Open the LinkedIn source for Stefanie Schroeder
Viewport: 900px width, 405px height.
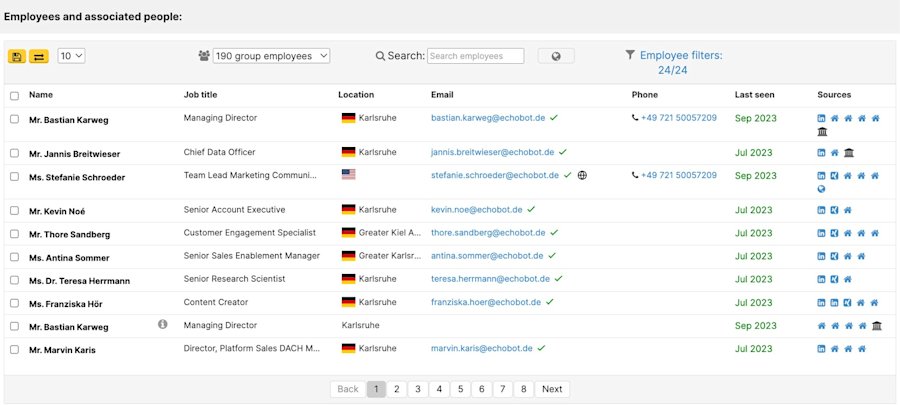821,176
